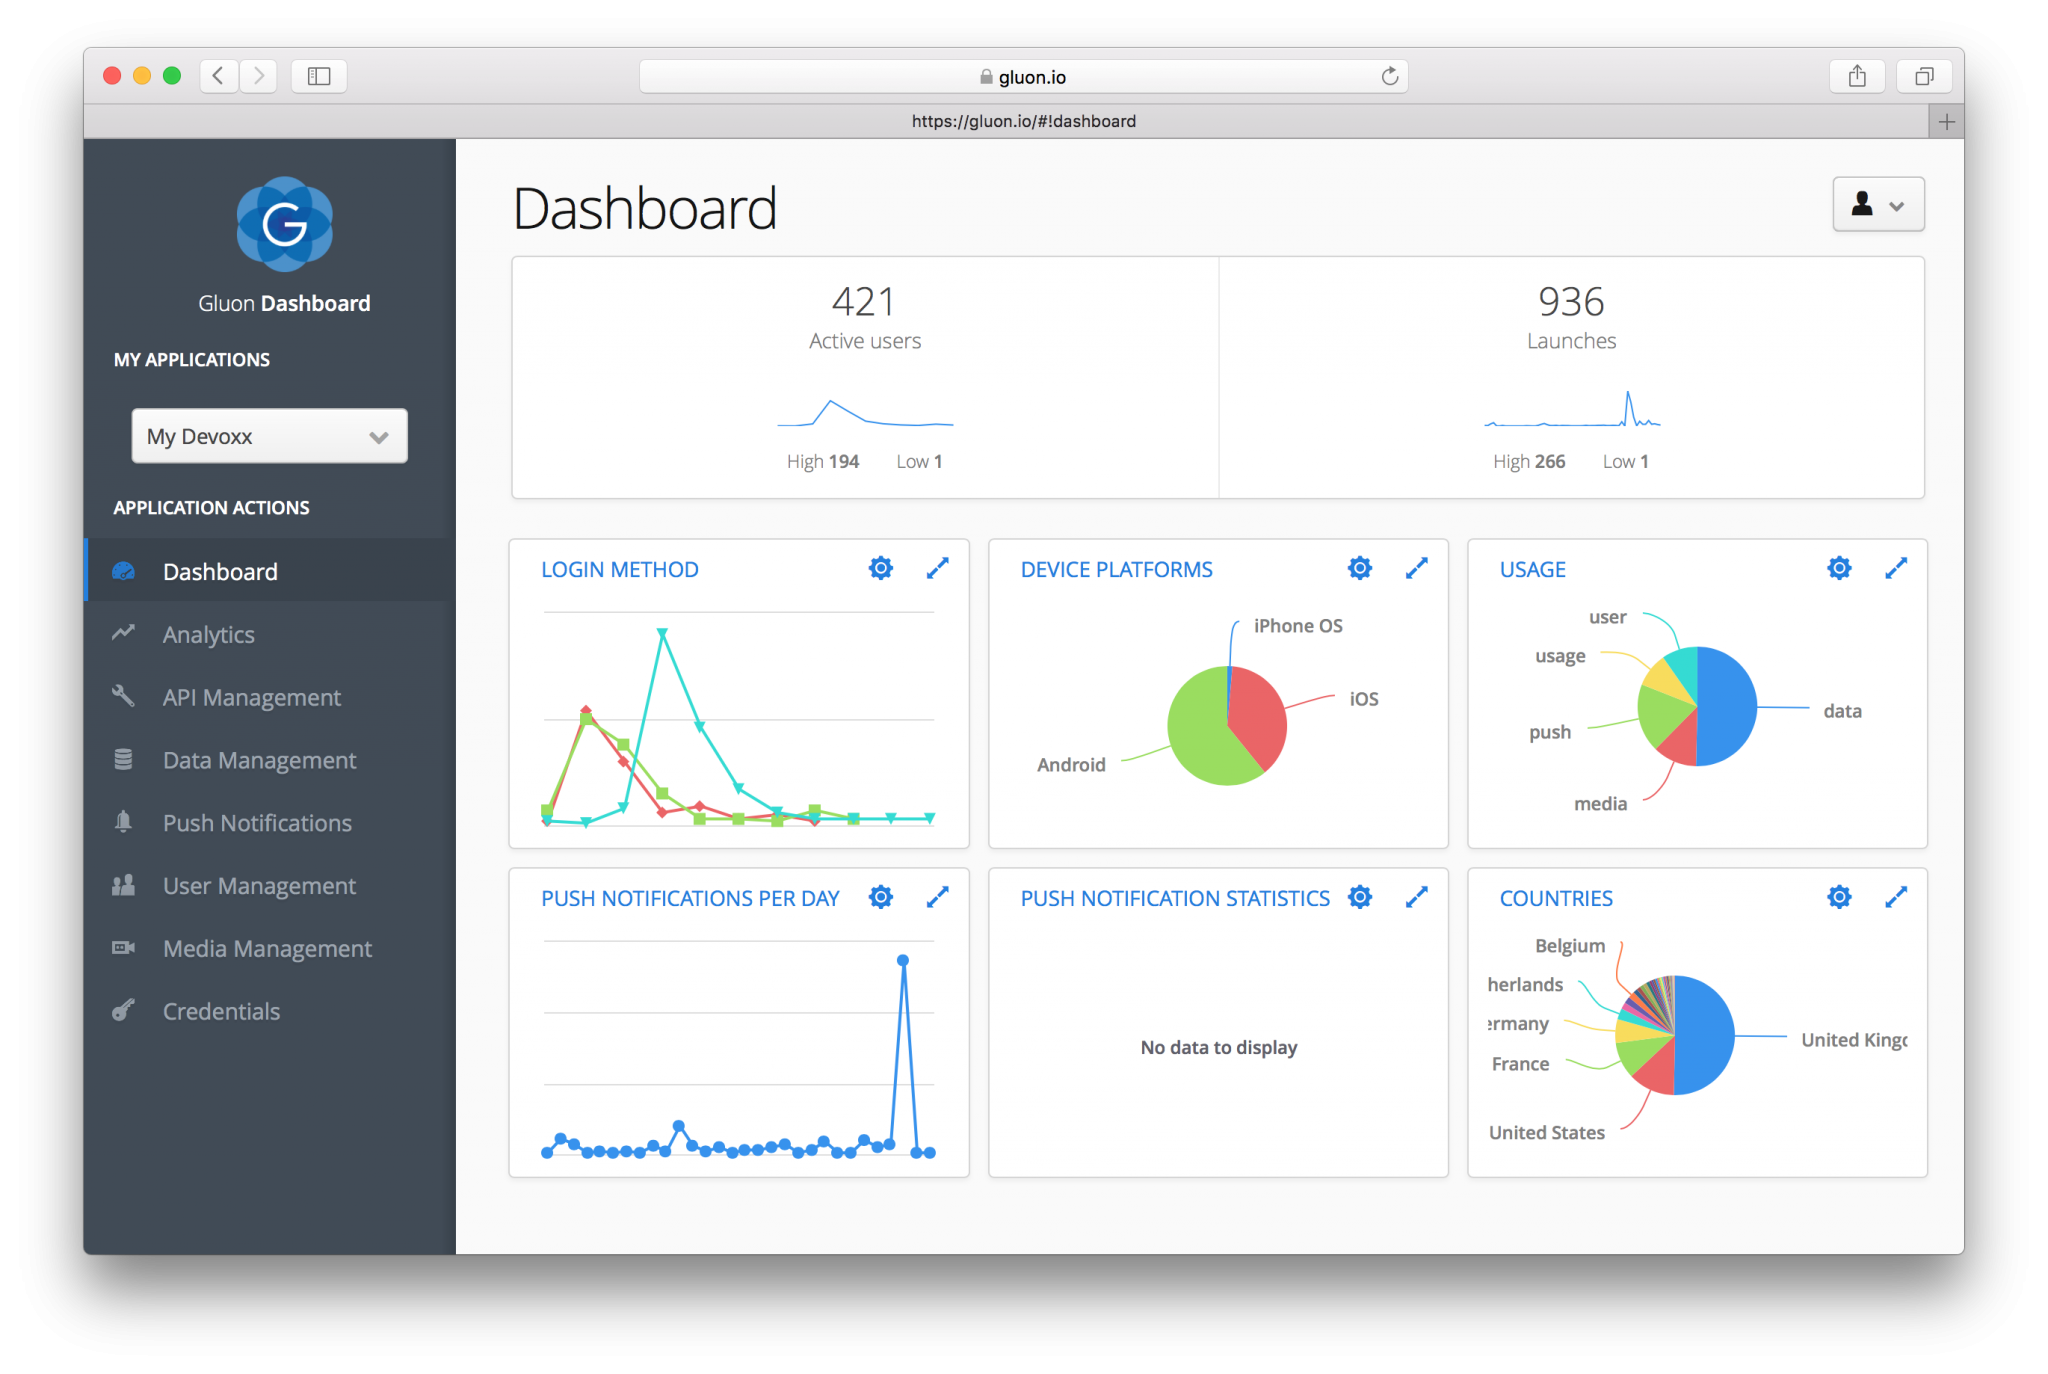Open settings for Login Method widget
Screen dimensions: 2048x1374
pos(880,569)
